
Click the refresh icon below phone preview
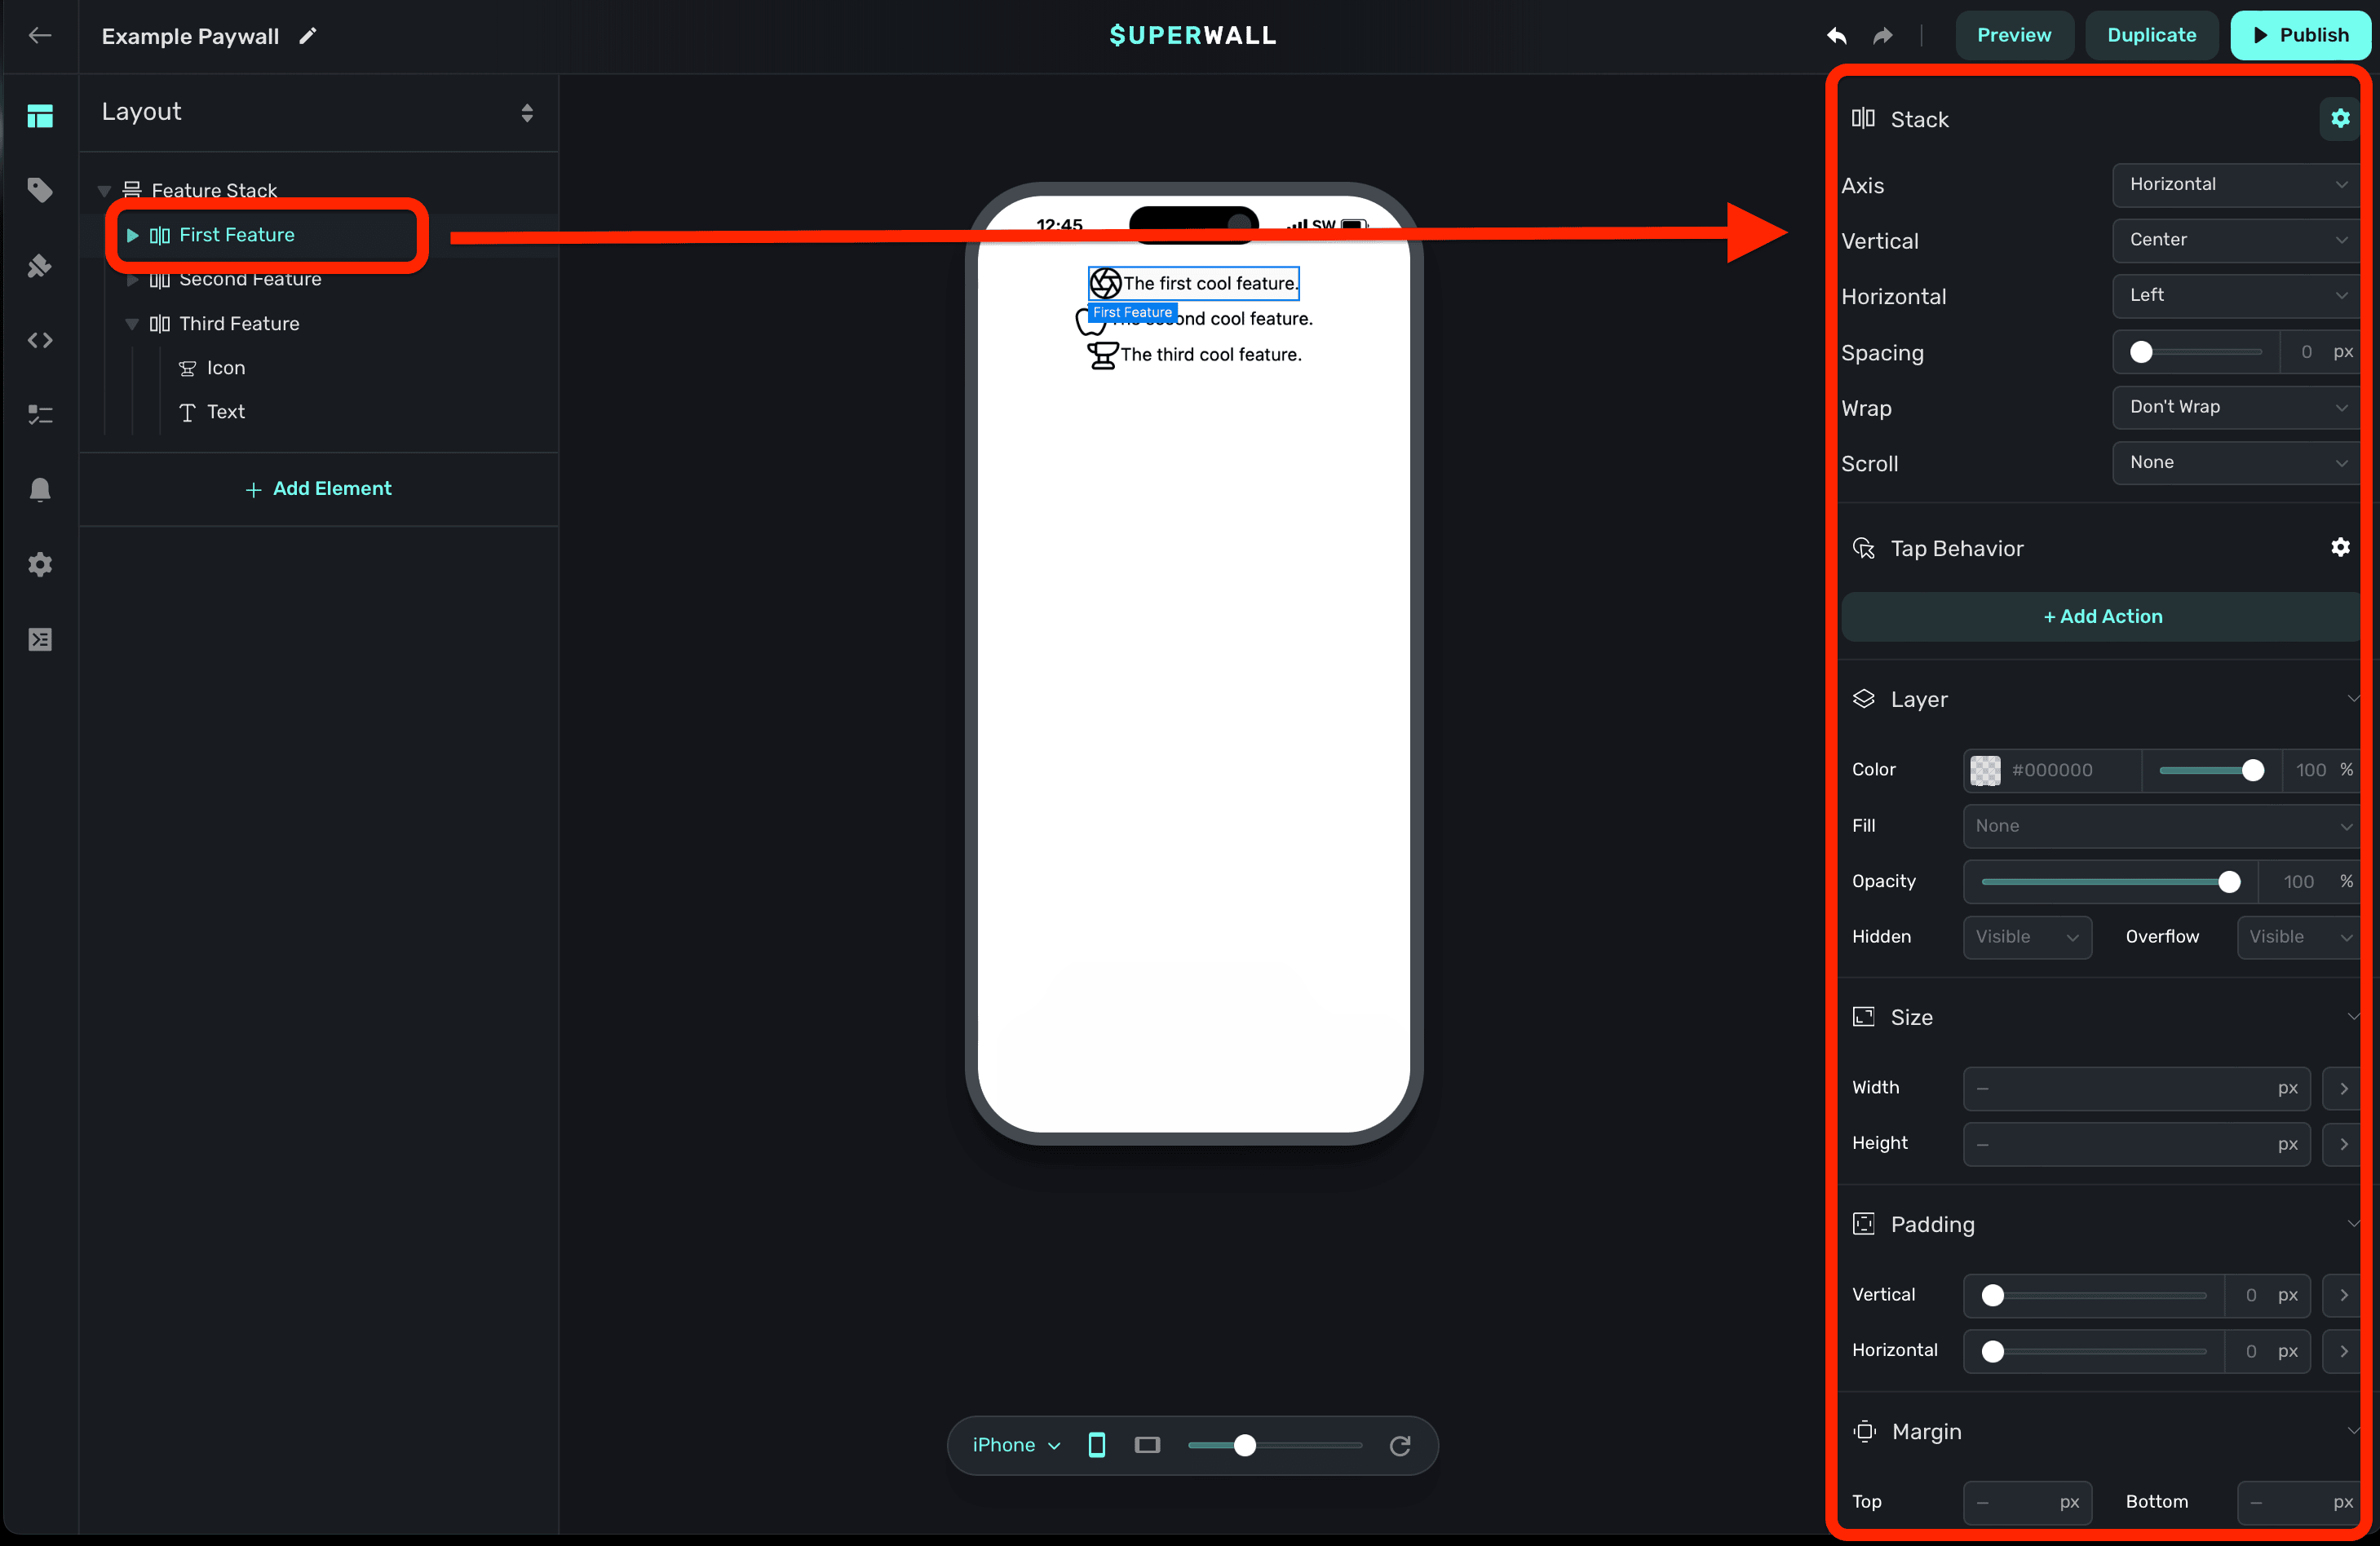[1400, 1445]
